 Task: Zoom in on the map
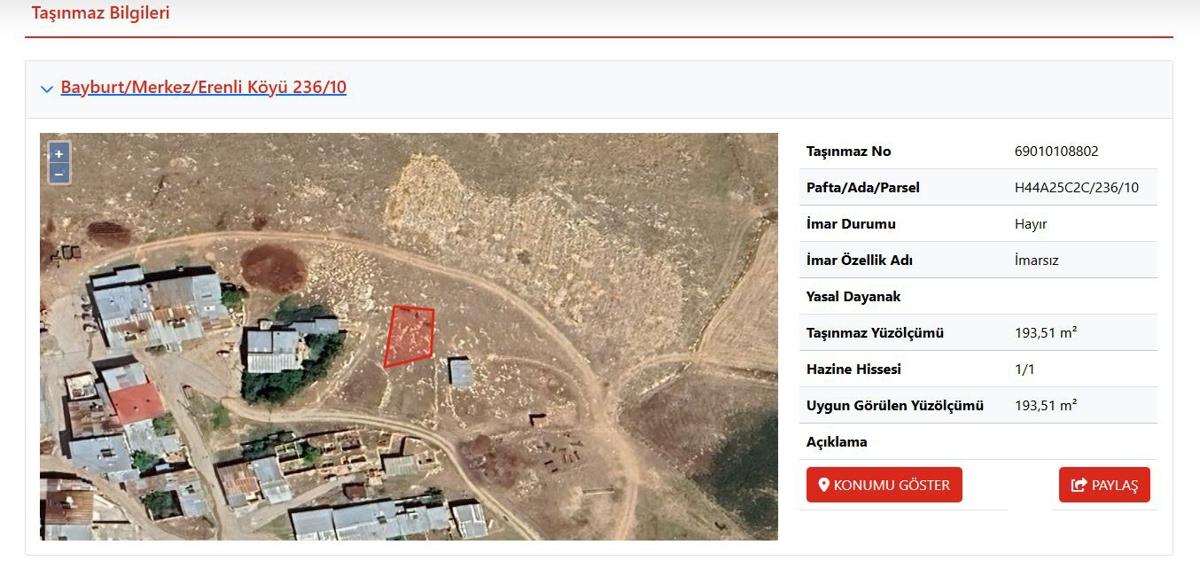59,154
